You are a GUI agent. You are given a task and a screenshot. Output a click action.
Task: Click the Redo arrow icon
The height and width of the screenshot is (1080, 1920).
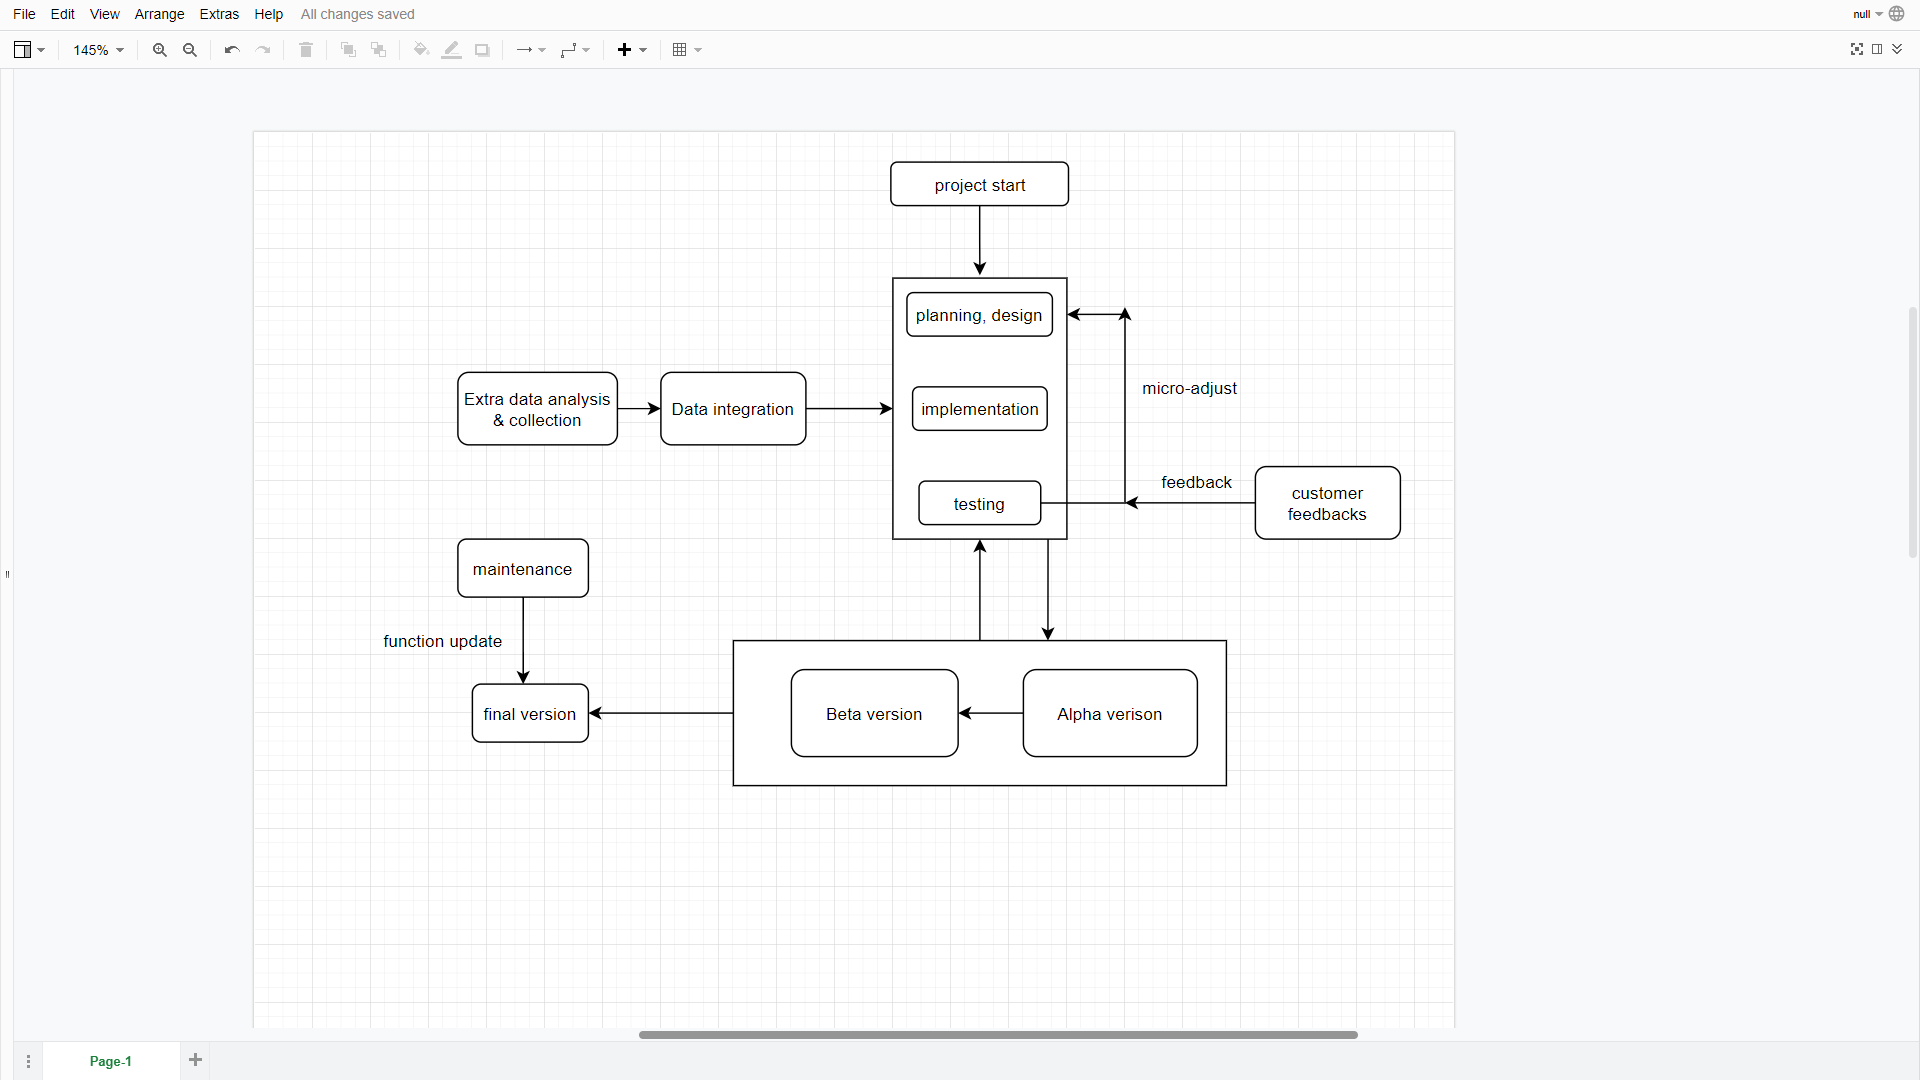point(263,50)
